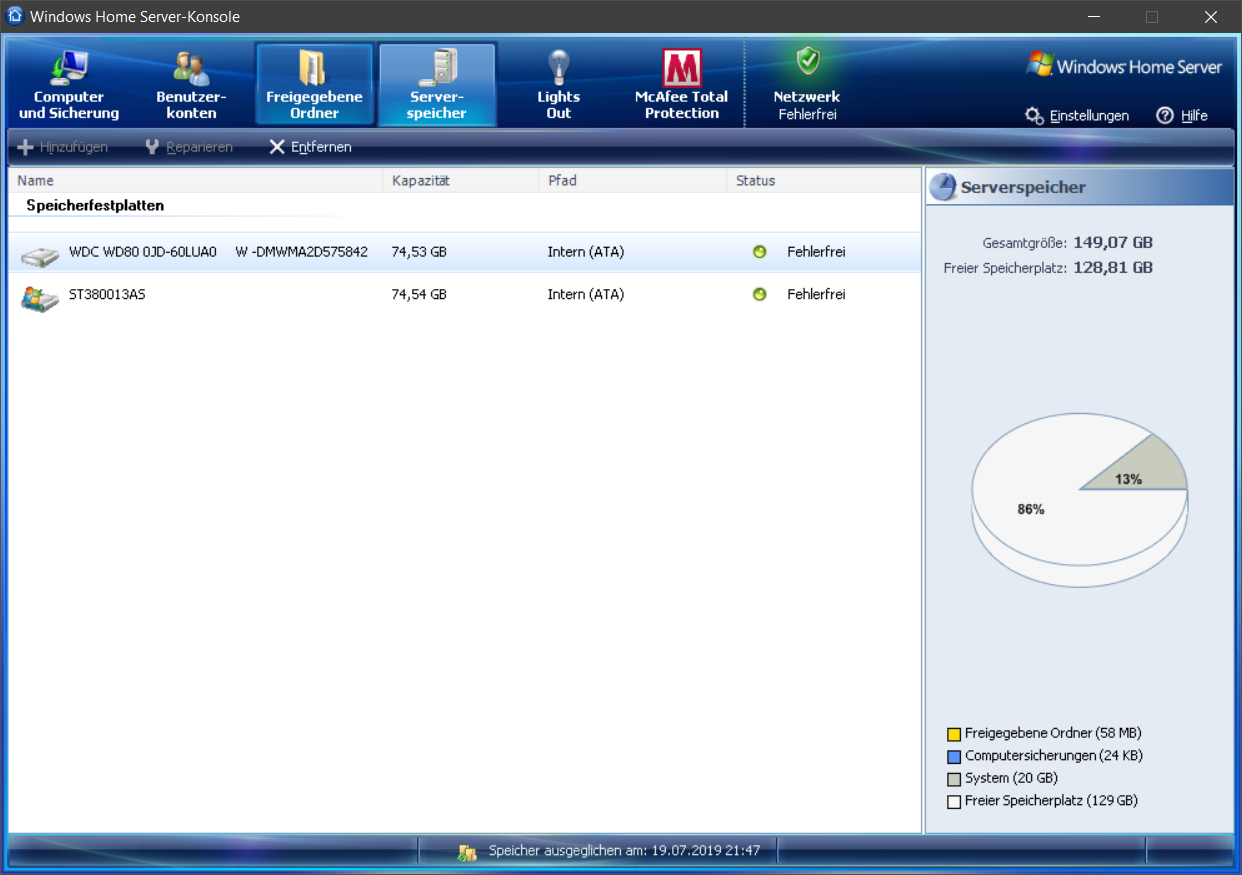Minimize the Windows Home Server-Konsole window
This screenshot has width=1242, height=875.
coord(1095,17)
